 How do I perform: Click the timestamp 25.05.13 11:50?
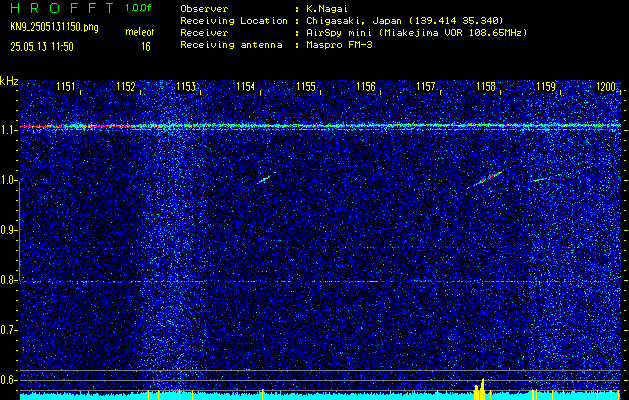coord(42,47)
